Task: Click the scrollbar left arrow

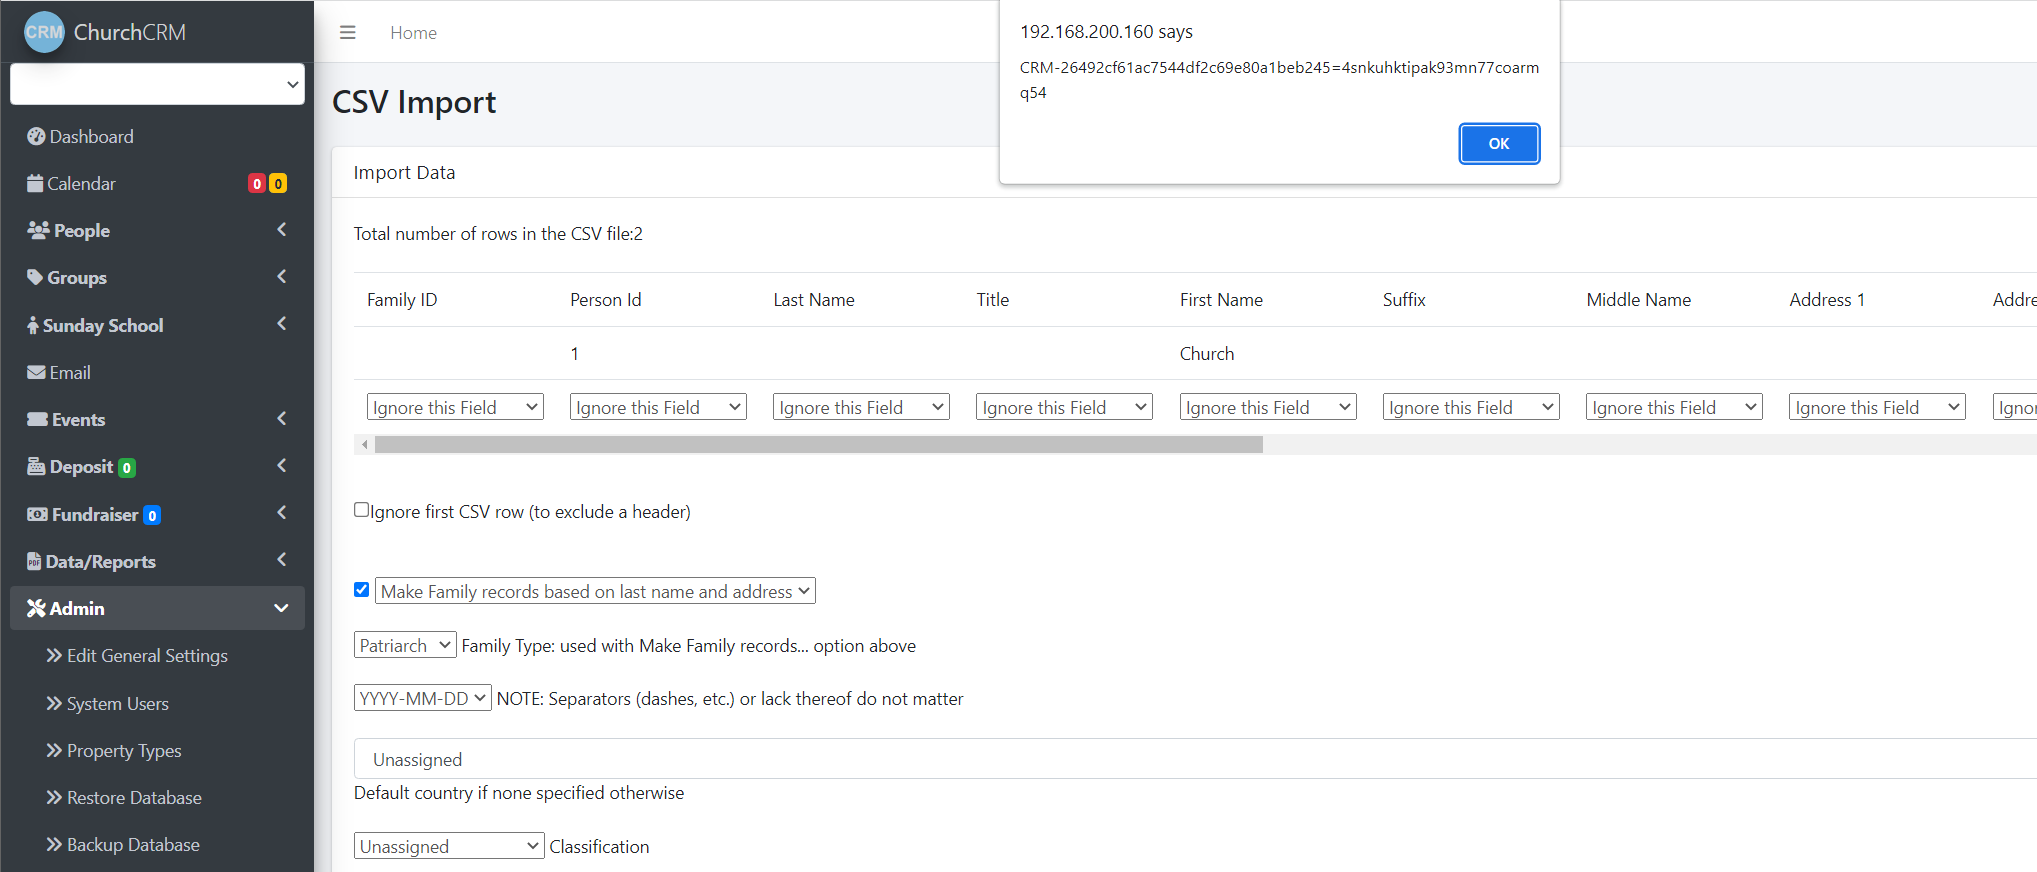Action: pyautogui.click(x=365, y=445)
